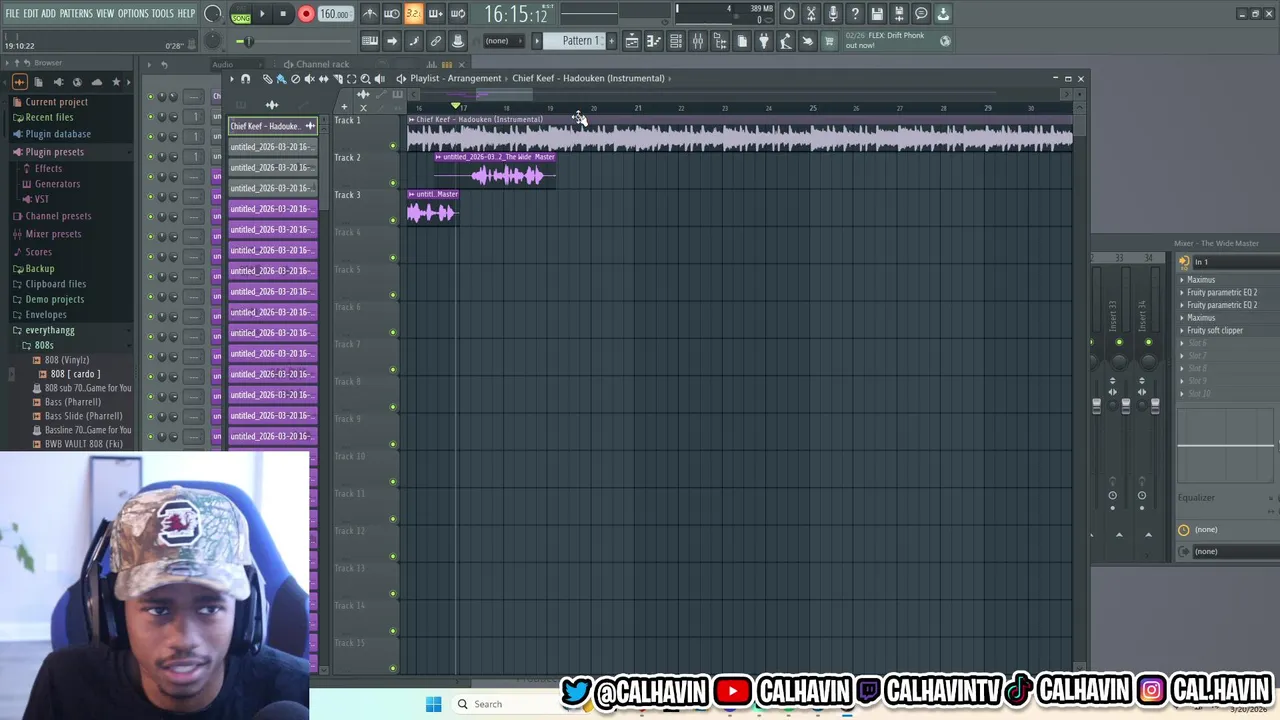Click the export/render download icon
The width and height of the screenshot is (1280, 720).
click(943, 14)
